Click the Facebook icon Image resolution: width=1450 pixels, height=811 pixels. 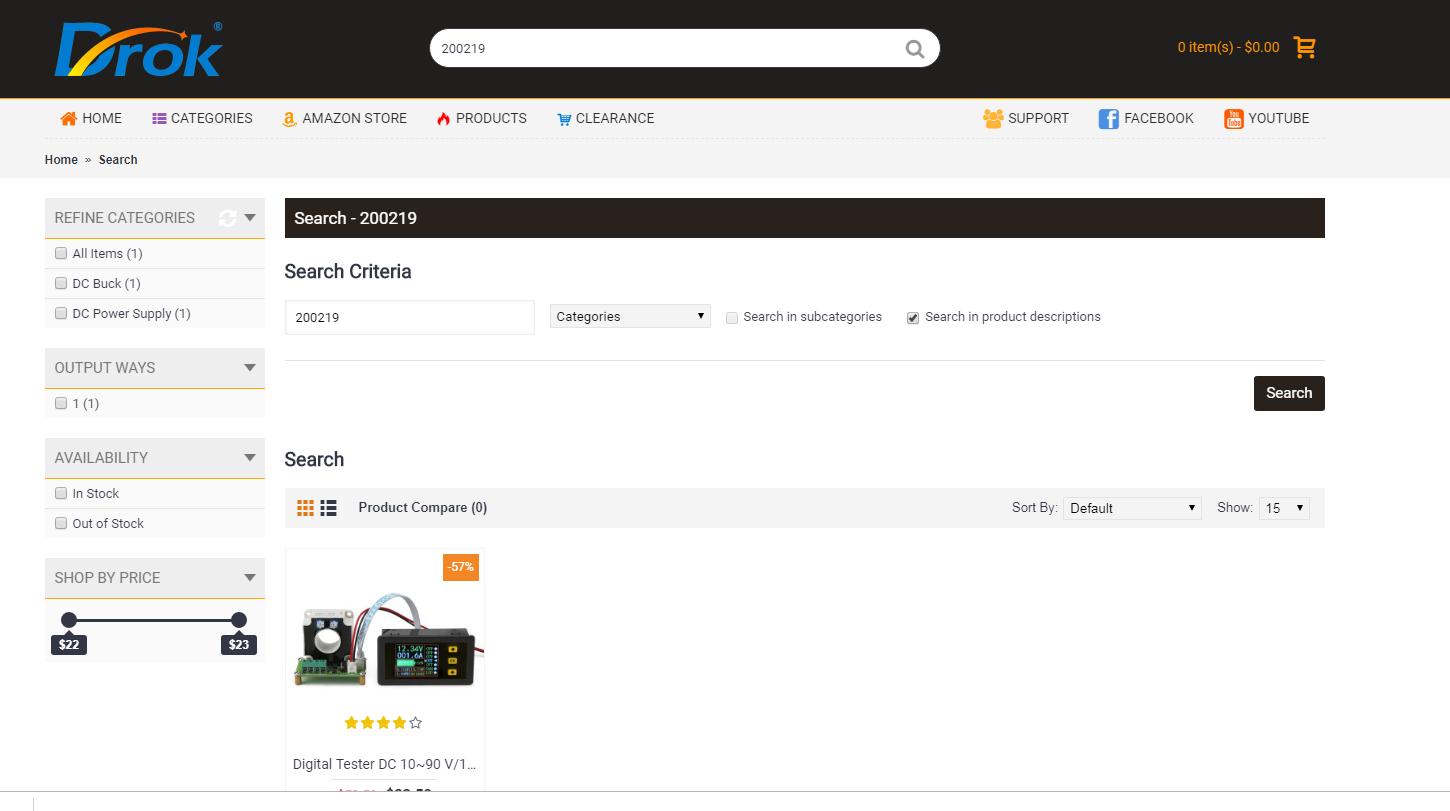click(x=1108, y=119)
